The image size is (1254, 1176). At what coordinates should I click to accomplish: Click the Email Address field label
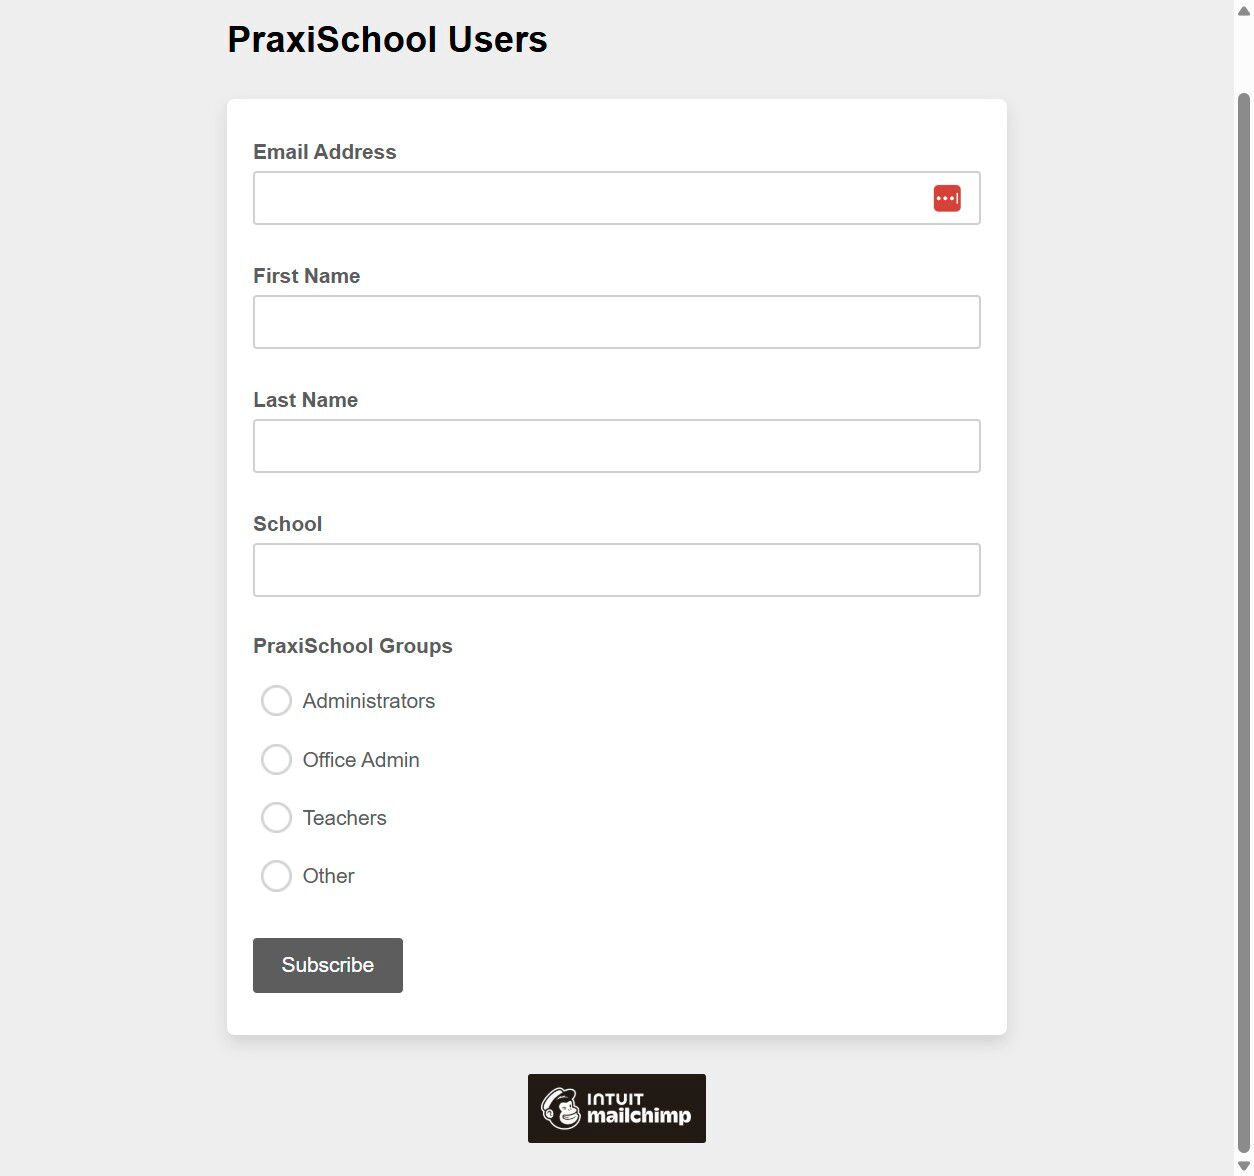click(324, 152)
